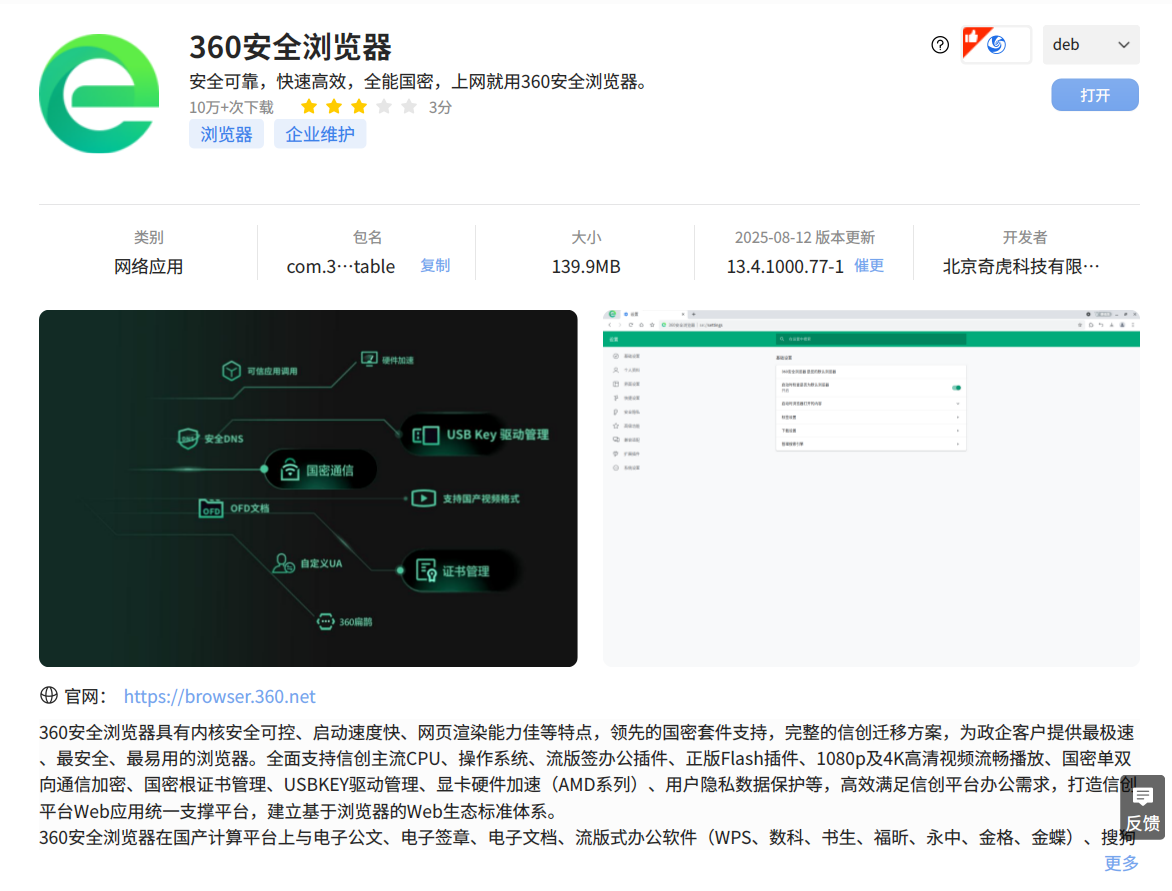Click the settings page screenshot
1172x891 pixels.
tap(870, 488)
